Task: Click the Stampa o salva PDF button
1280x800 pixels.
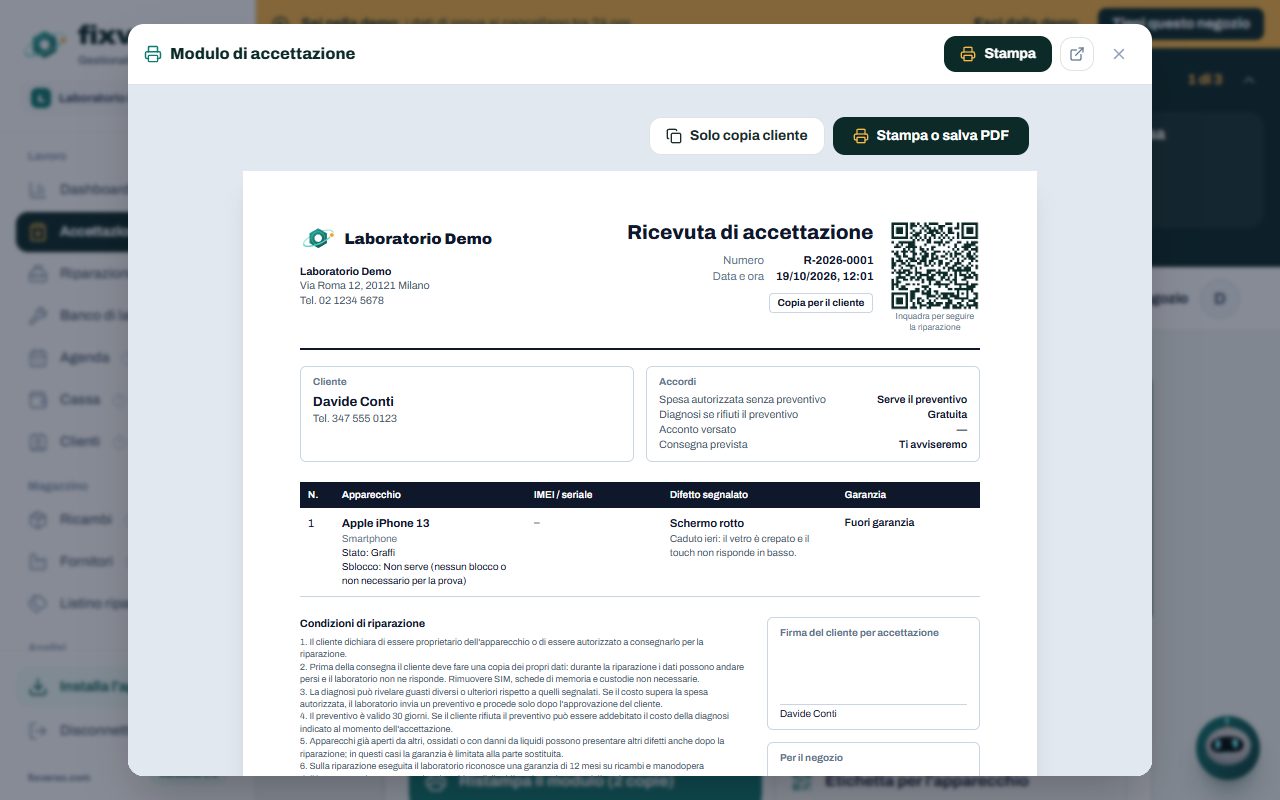Action: (x=930, y=136)
